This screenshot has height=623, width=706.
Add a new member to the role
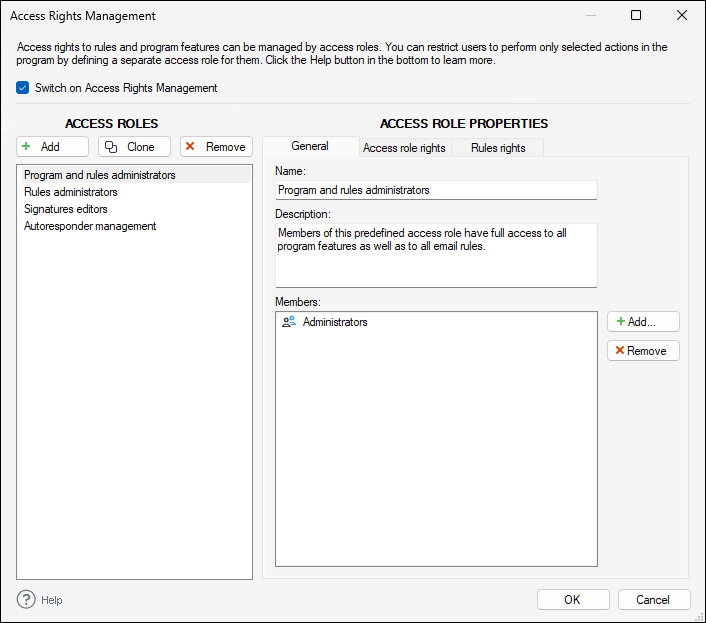coord(643,322)
